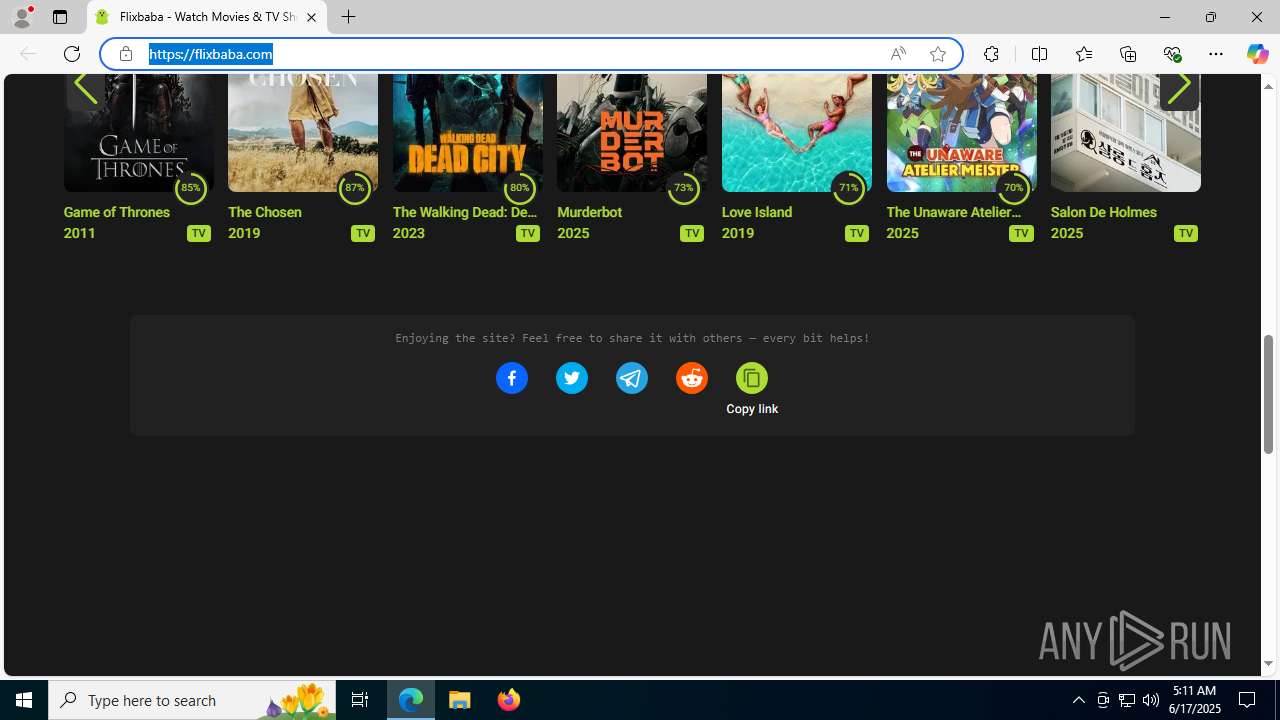Viewport: 1280px width, 720px height.
Task: Click the Murderbot title link
Action: pyautogui.click(x=589, y=212)
